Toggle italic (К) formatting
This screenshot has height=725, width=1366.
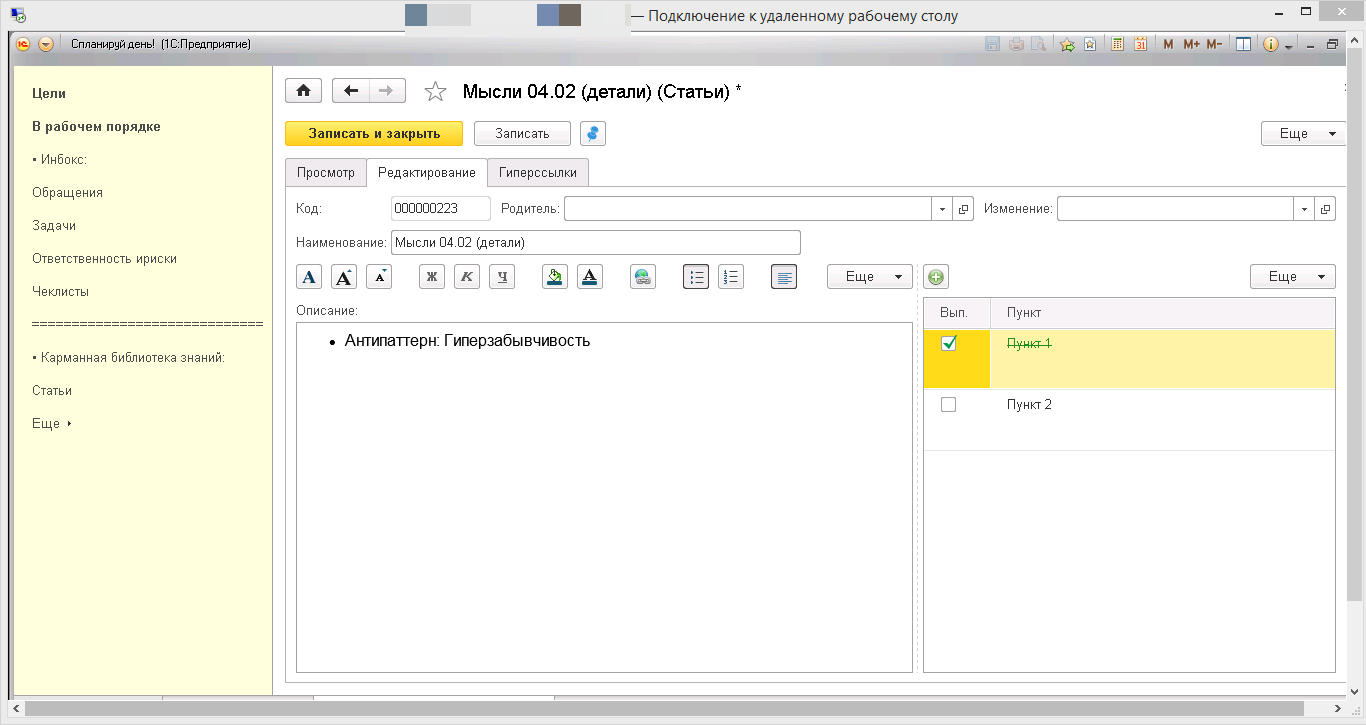(467, 277)
